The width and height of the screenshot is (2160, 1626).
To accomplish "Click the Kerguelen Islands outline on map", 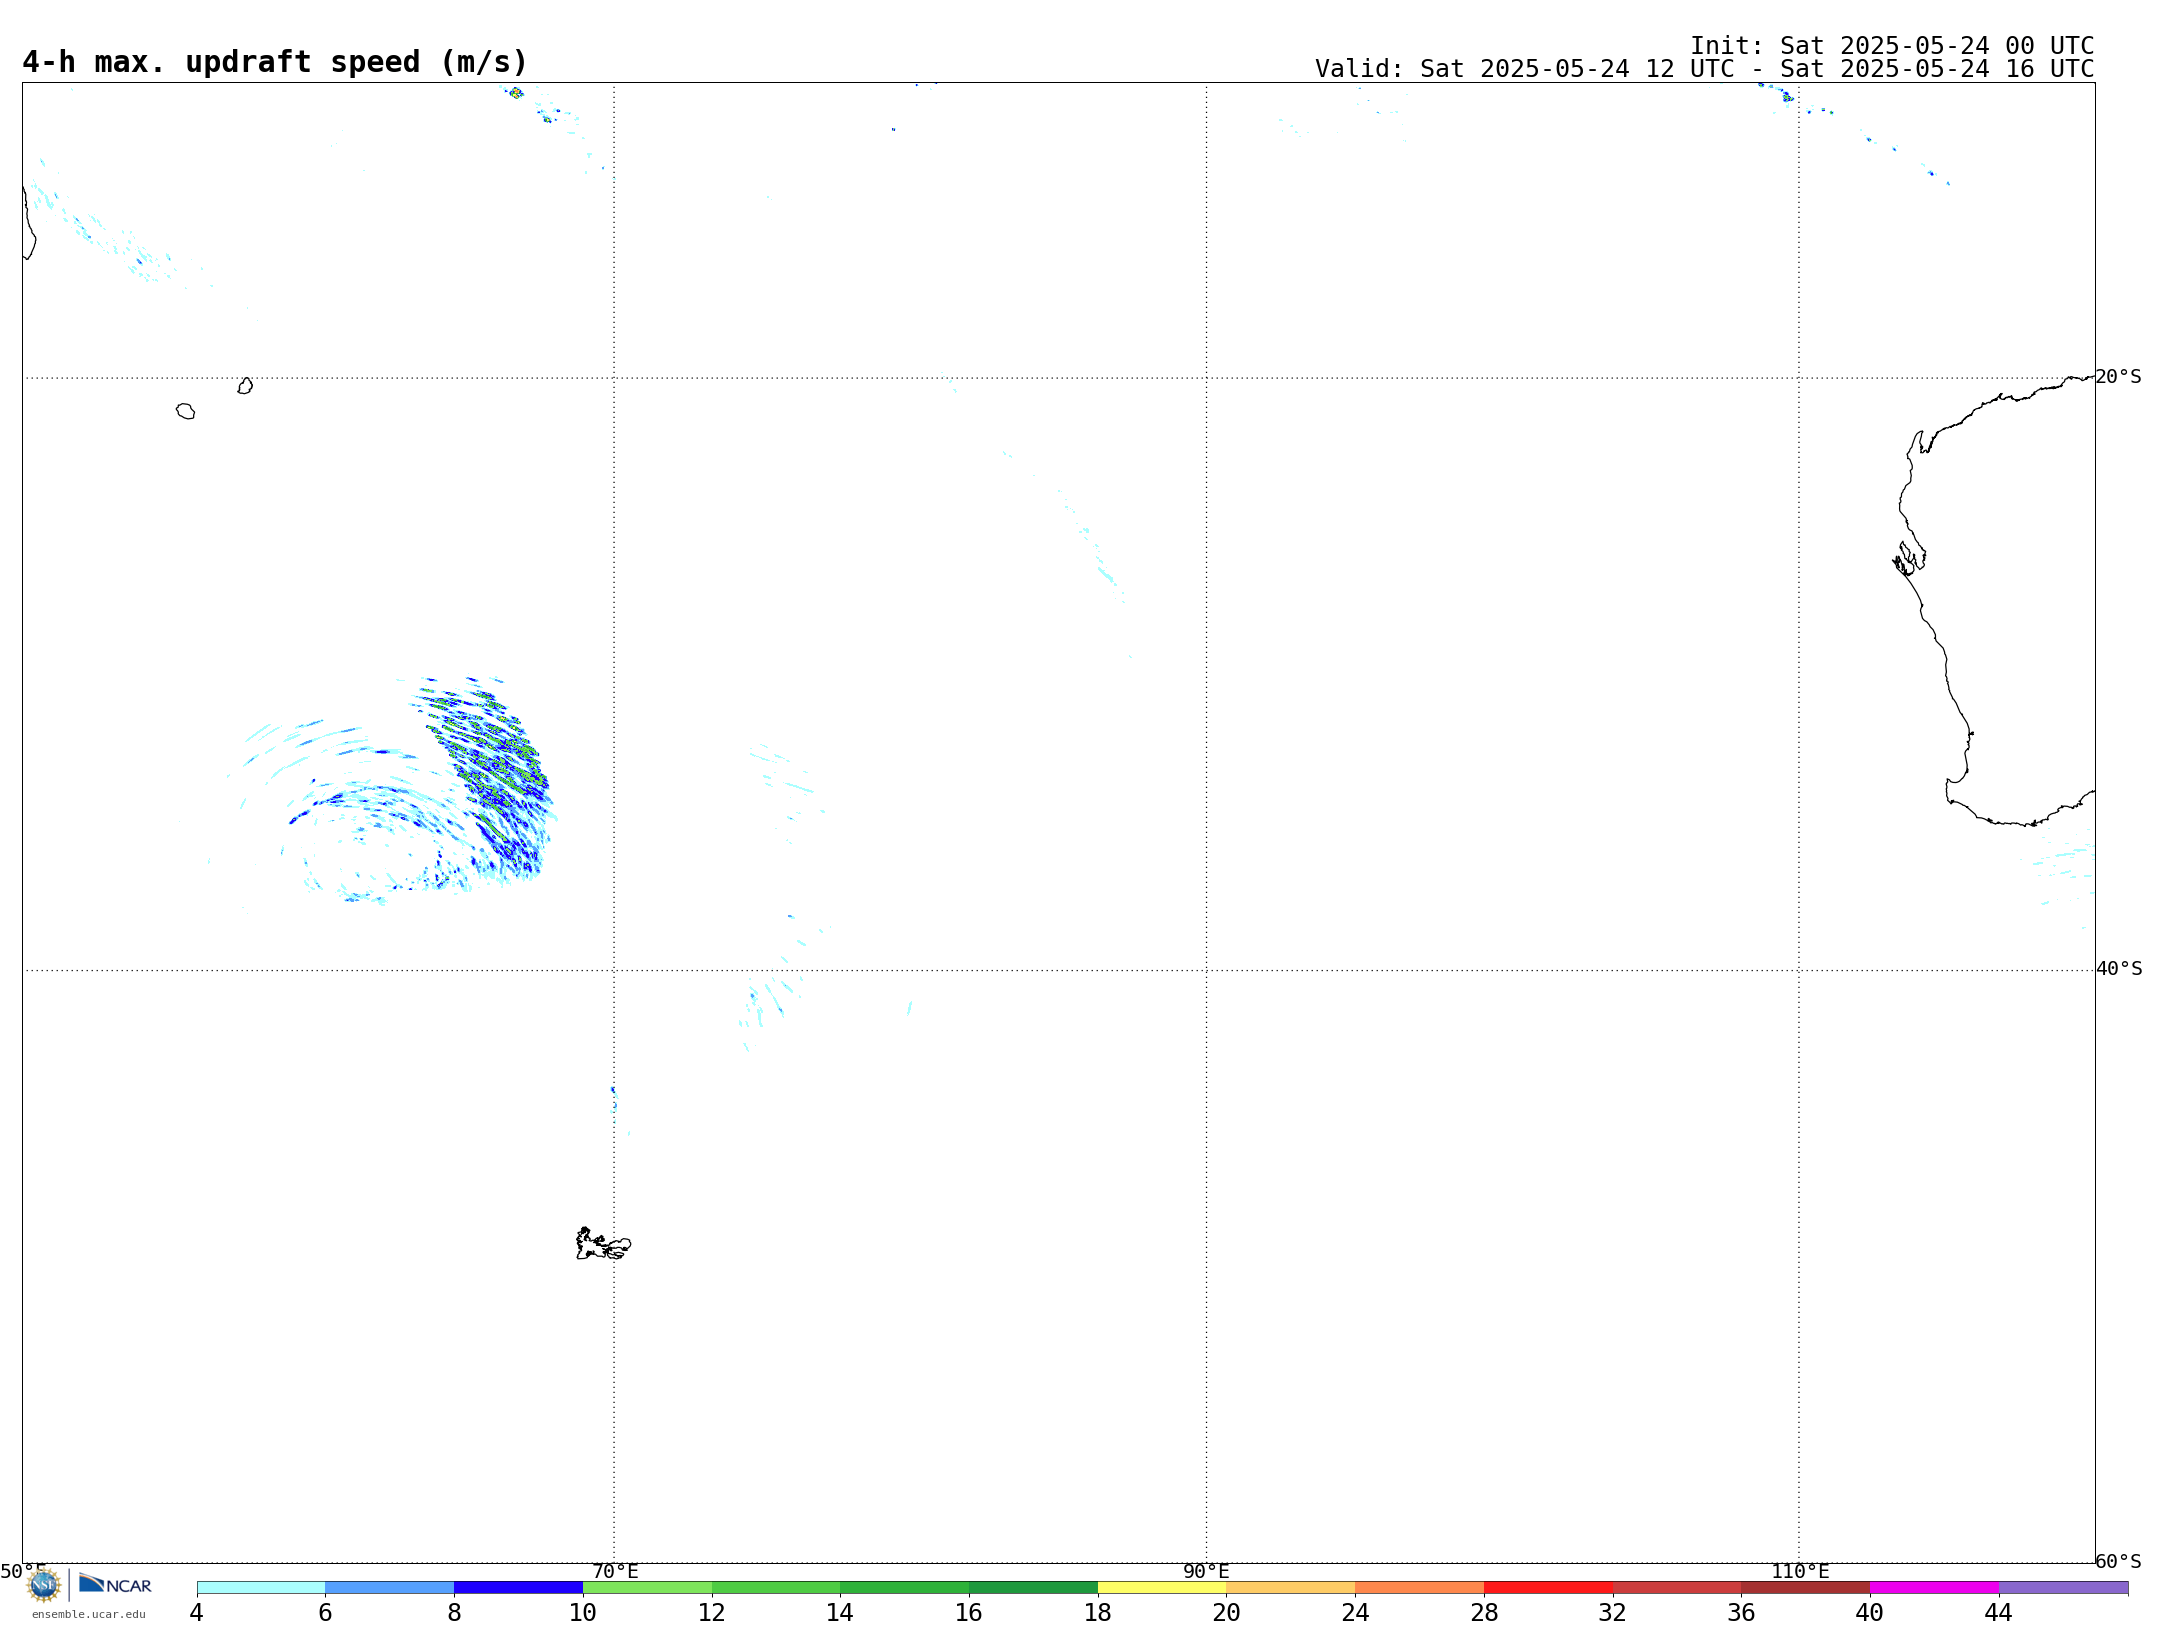I will click(603, 1244).
